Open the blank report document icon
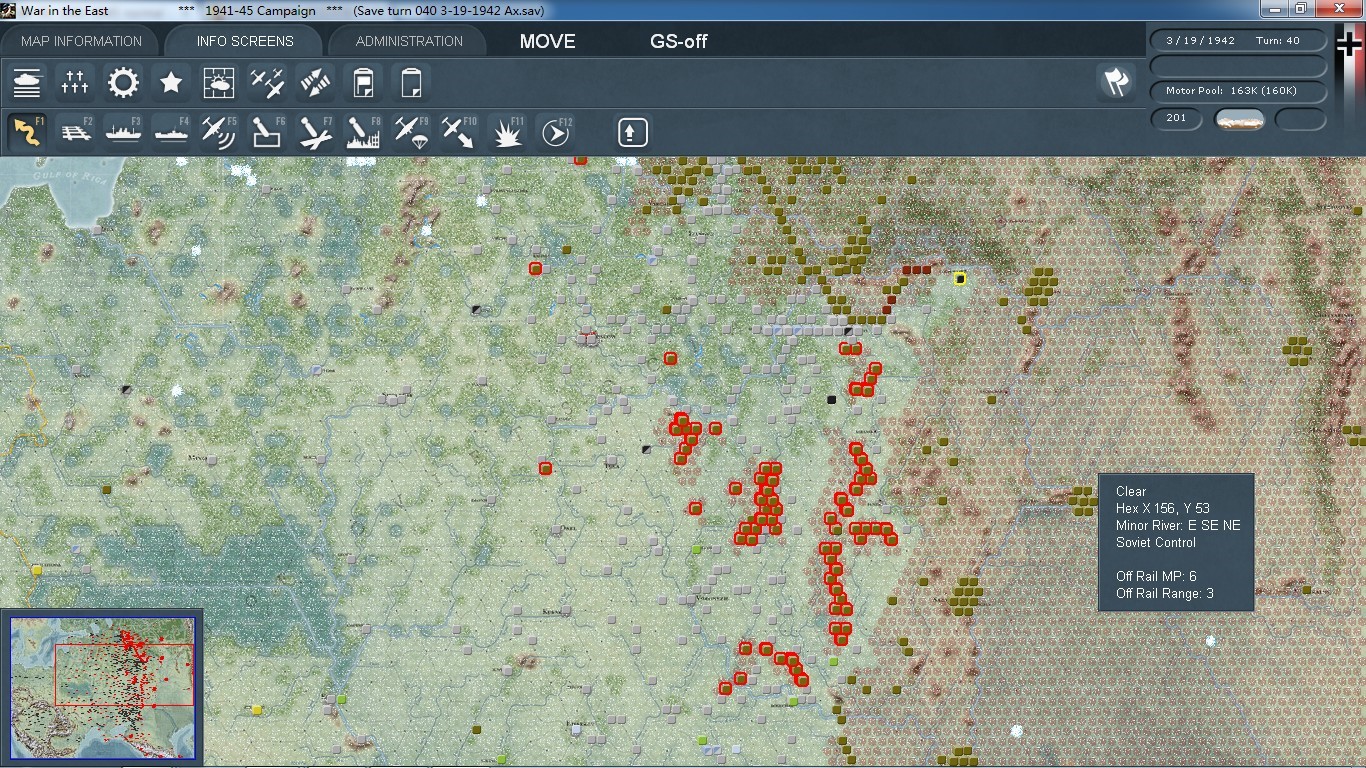This screenshot has height=768, width=1366. coord(411,83)
